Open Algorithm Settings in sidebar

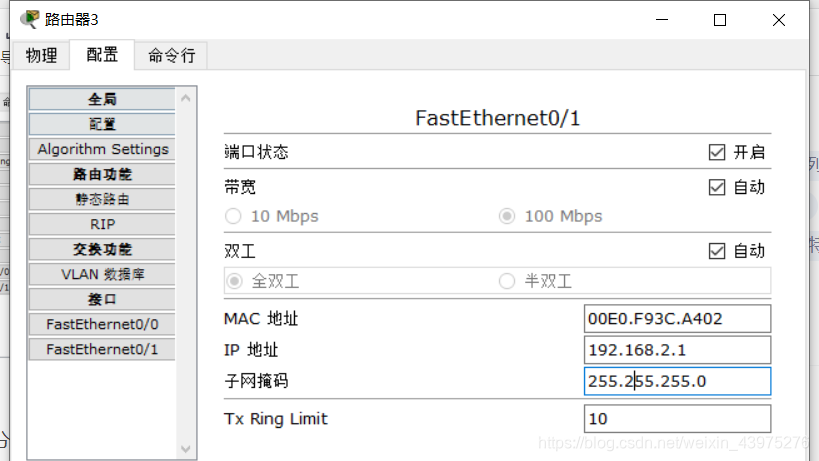102,149
